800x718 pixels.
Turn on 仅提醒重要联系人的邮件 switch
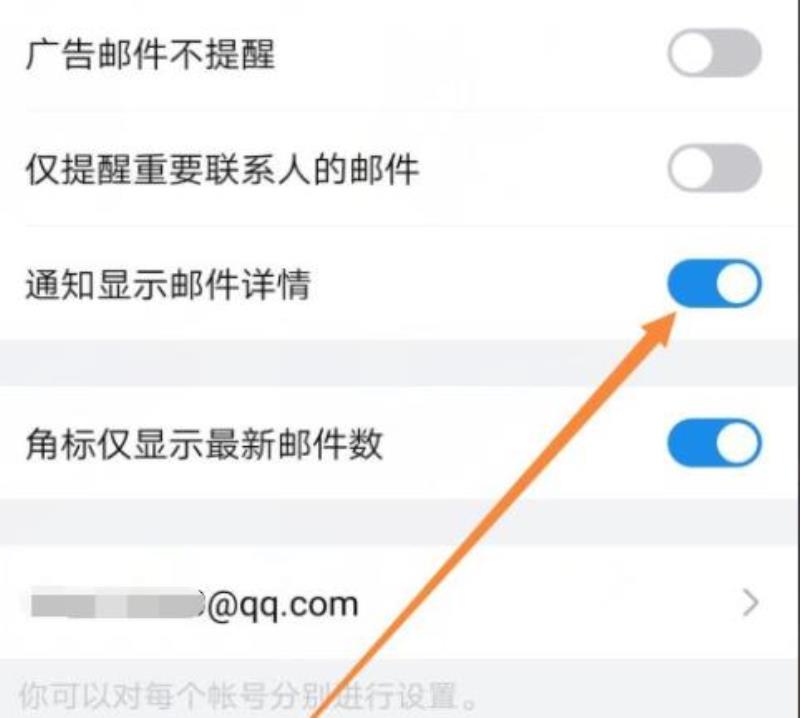point(714,168)
